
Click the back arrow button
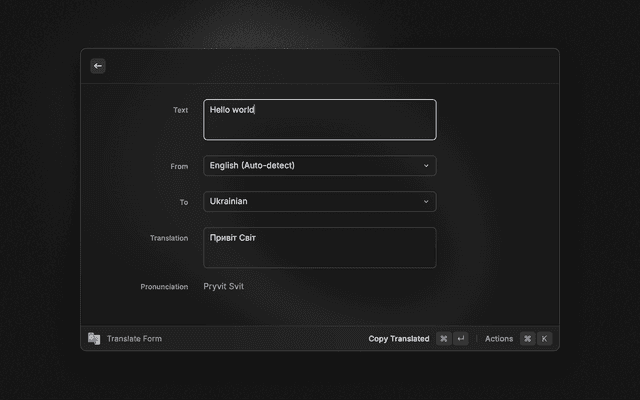pyautogui.click(x=98, y=66)
